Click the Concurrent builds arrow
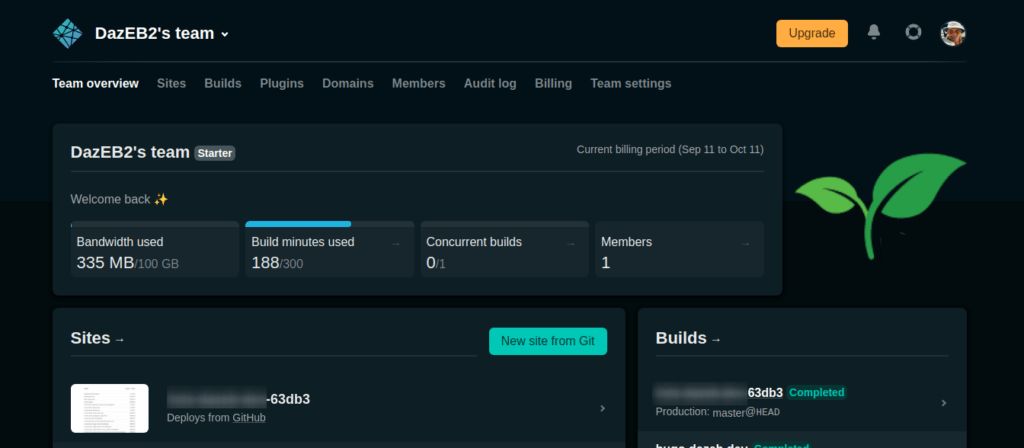The width and height of the screenshot is (1024, 448). tap(571, 244)
